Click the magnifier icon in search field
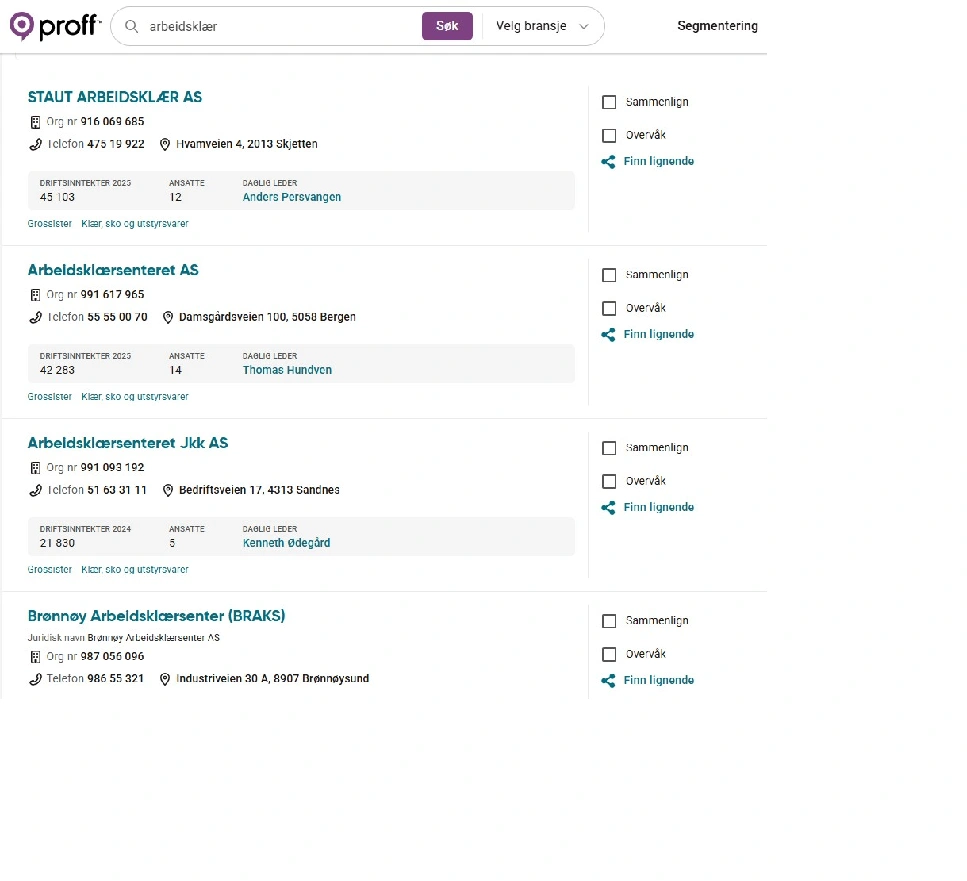967x881 pixels. pos(131,27)
